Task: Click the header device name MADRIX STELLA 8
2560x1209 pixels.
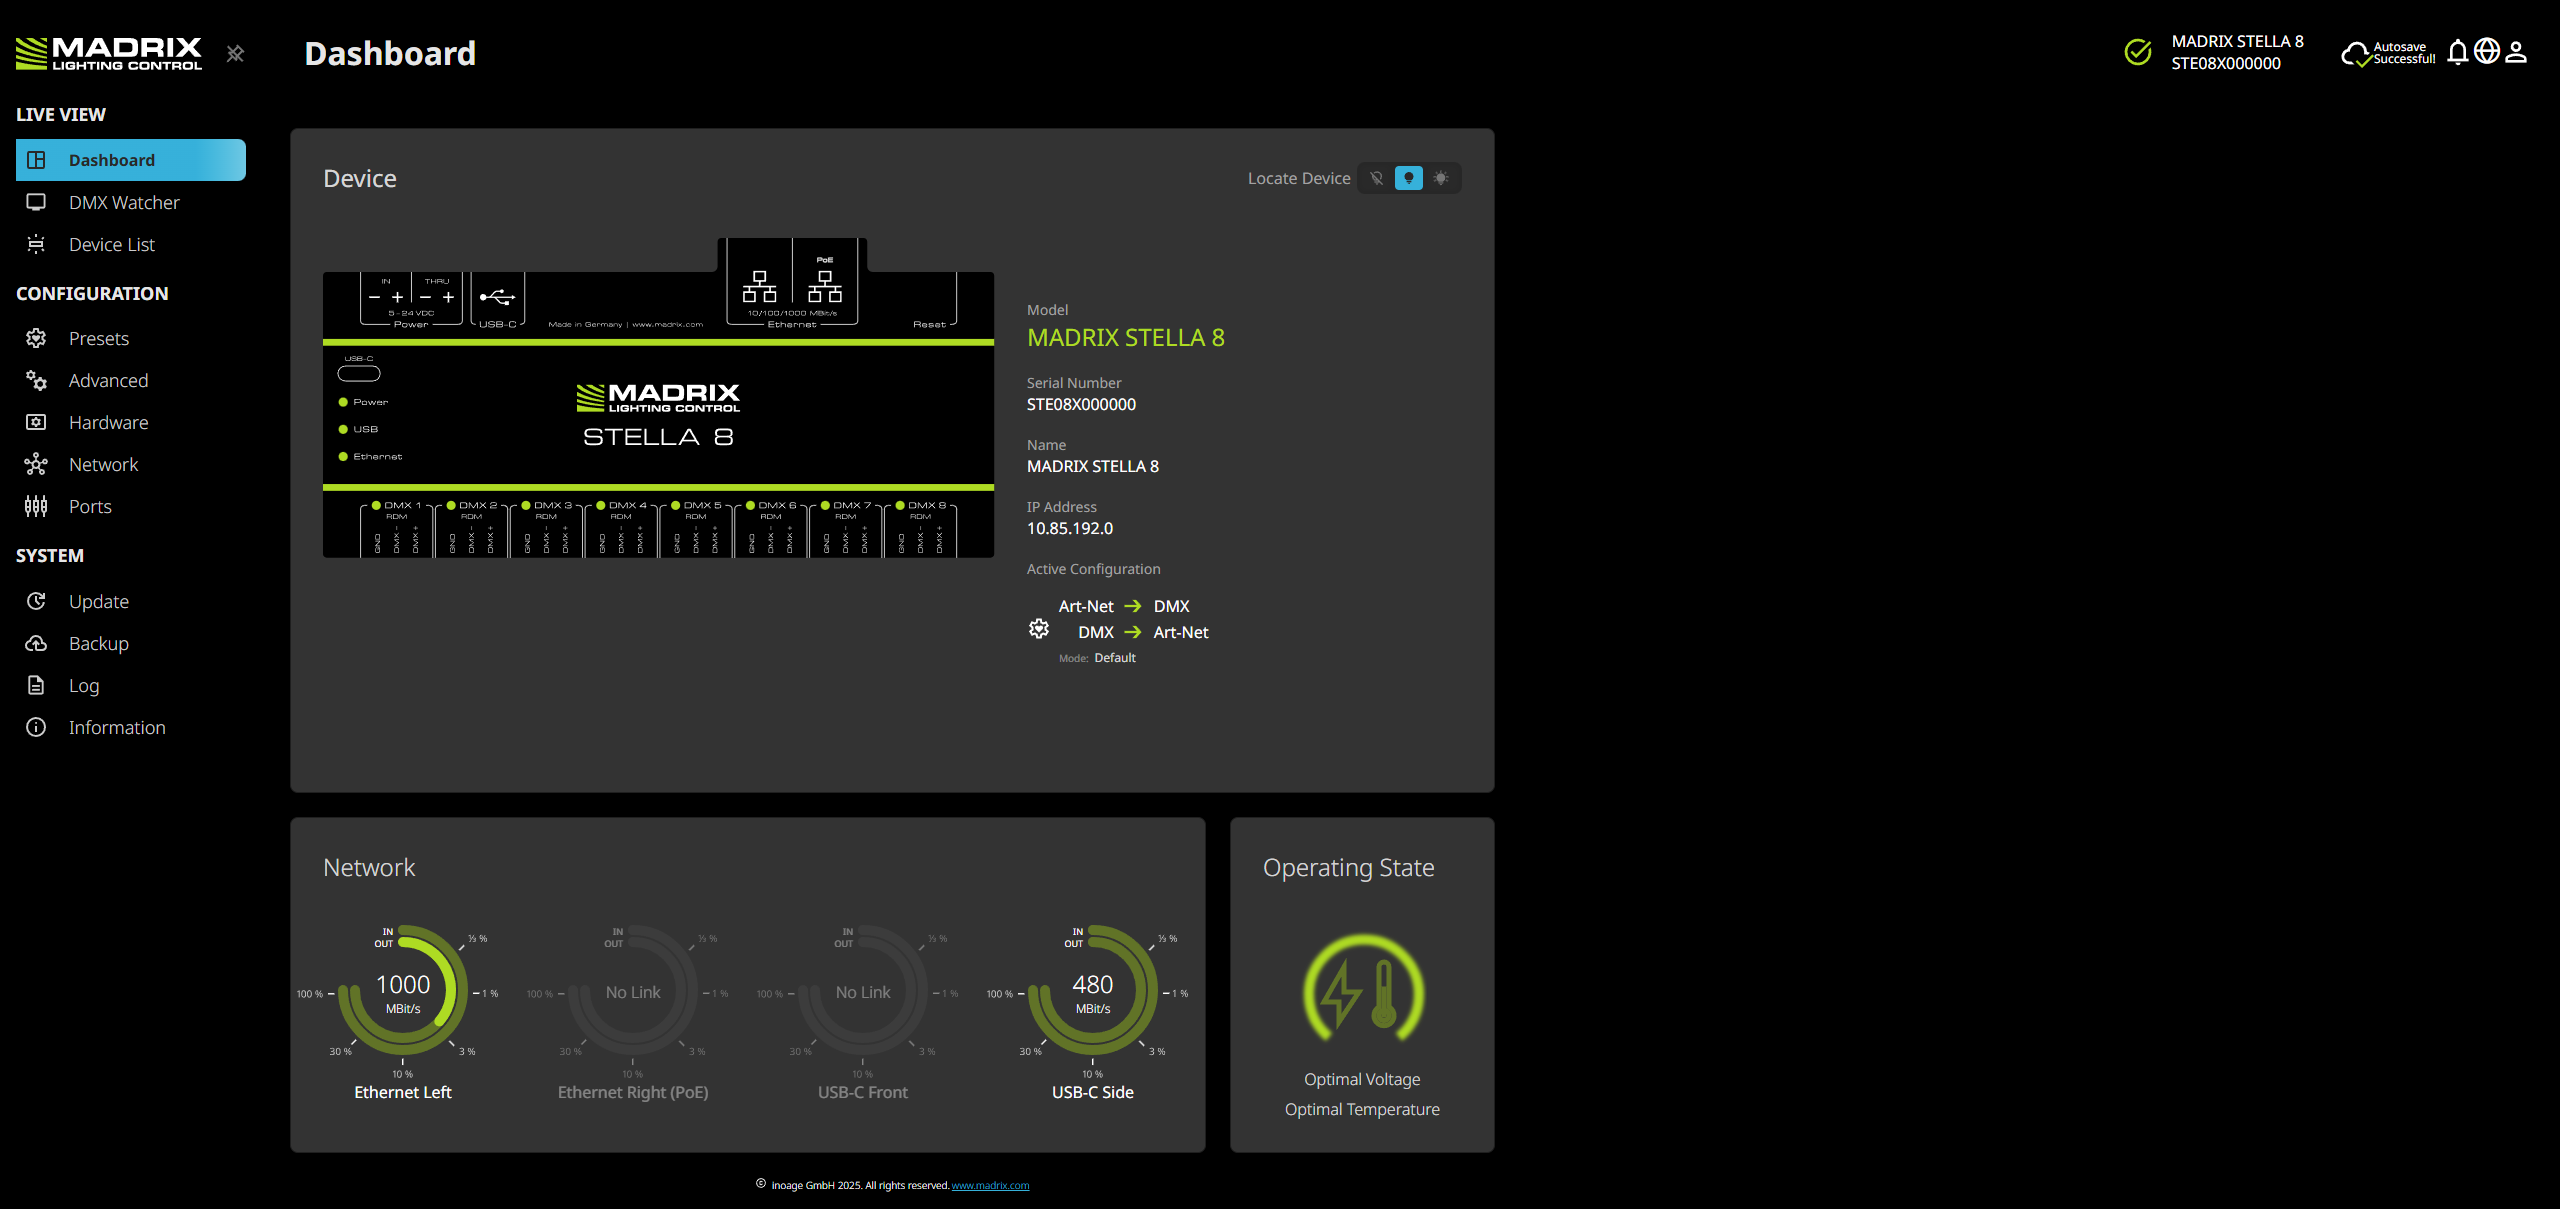Action: pyautogui.click(x=2237, y=41)
